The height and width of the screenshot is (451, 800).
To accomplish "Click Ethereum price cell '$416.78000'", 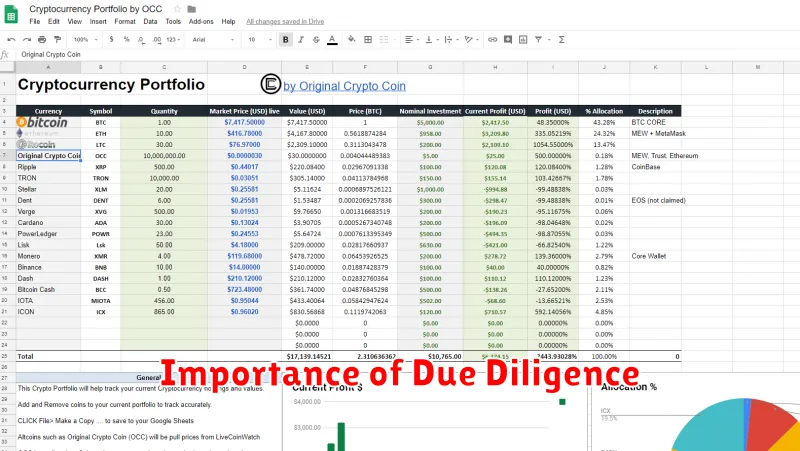I will point(244,134).
